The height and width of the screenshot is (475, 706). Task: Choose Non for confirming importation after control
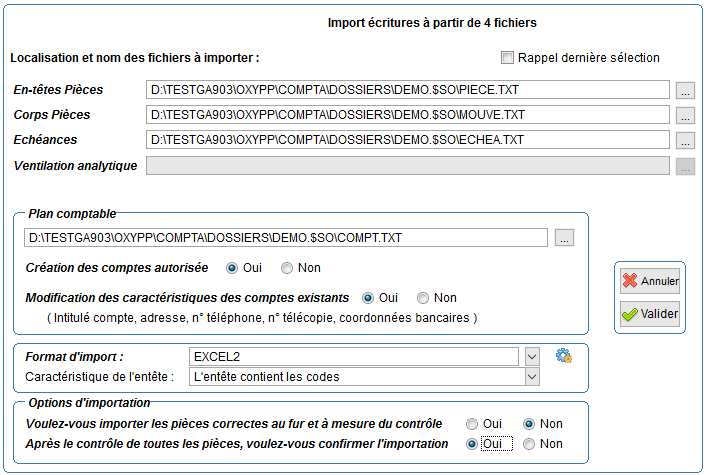[529, 444]
